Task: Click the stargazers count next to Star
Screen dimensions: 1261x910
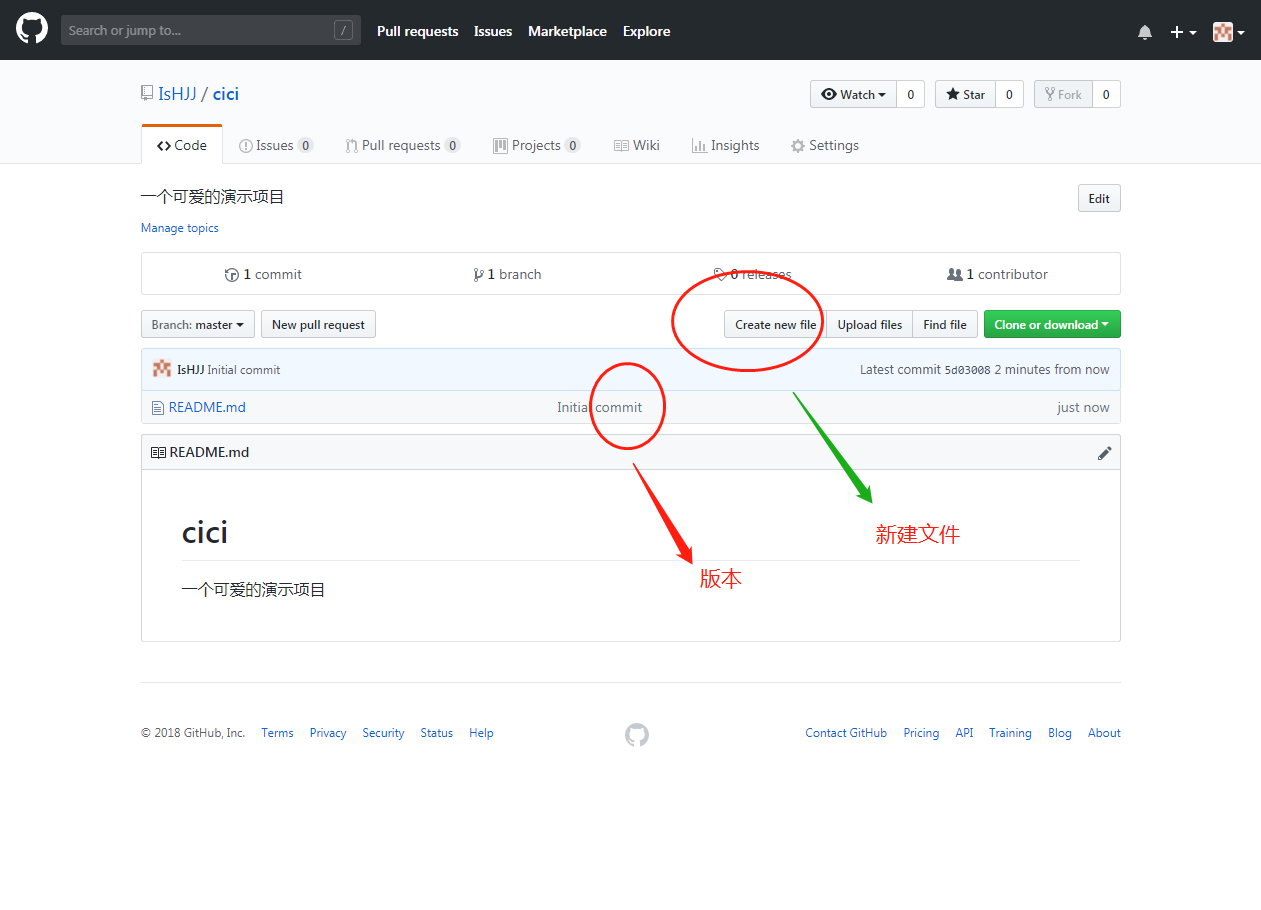Action: pyautogui.click(x=1009, y=94)
